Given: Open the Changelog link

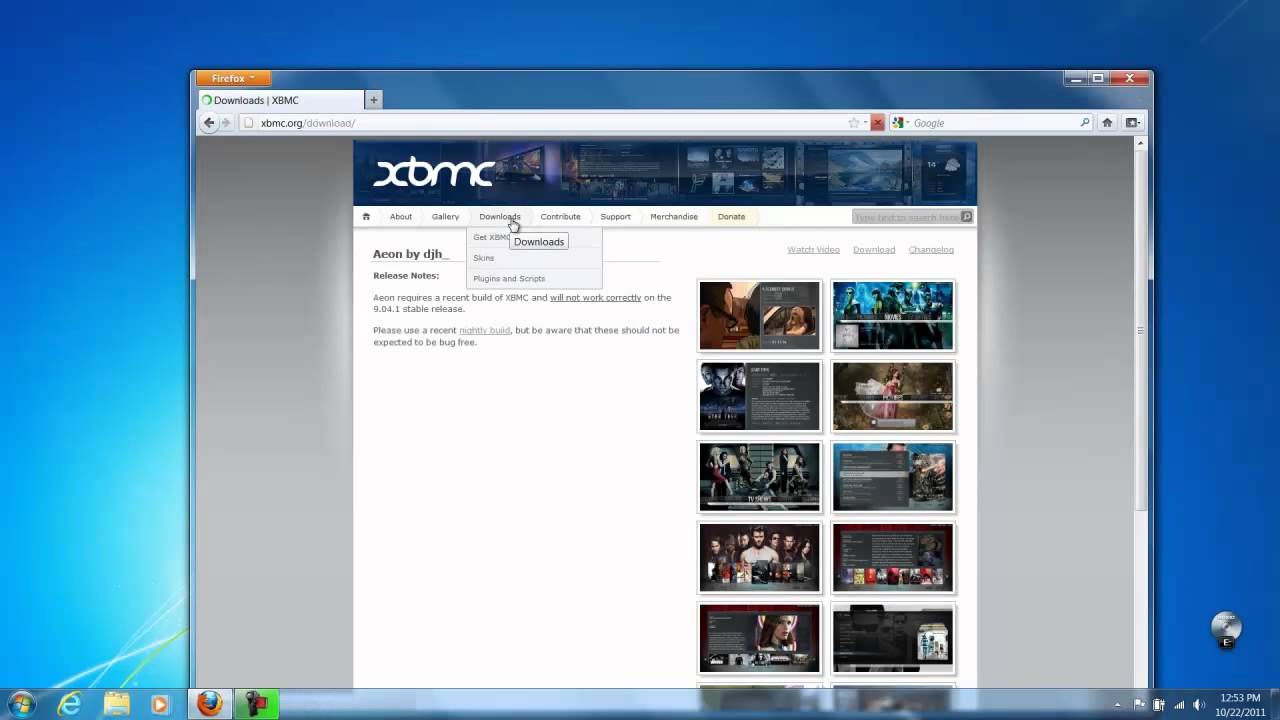Looking at the screenshot, I should pyautogui.click(x=931, y=250).
